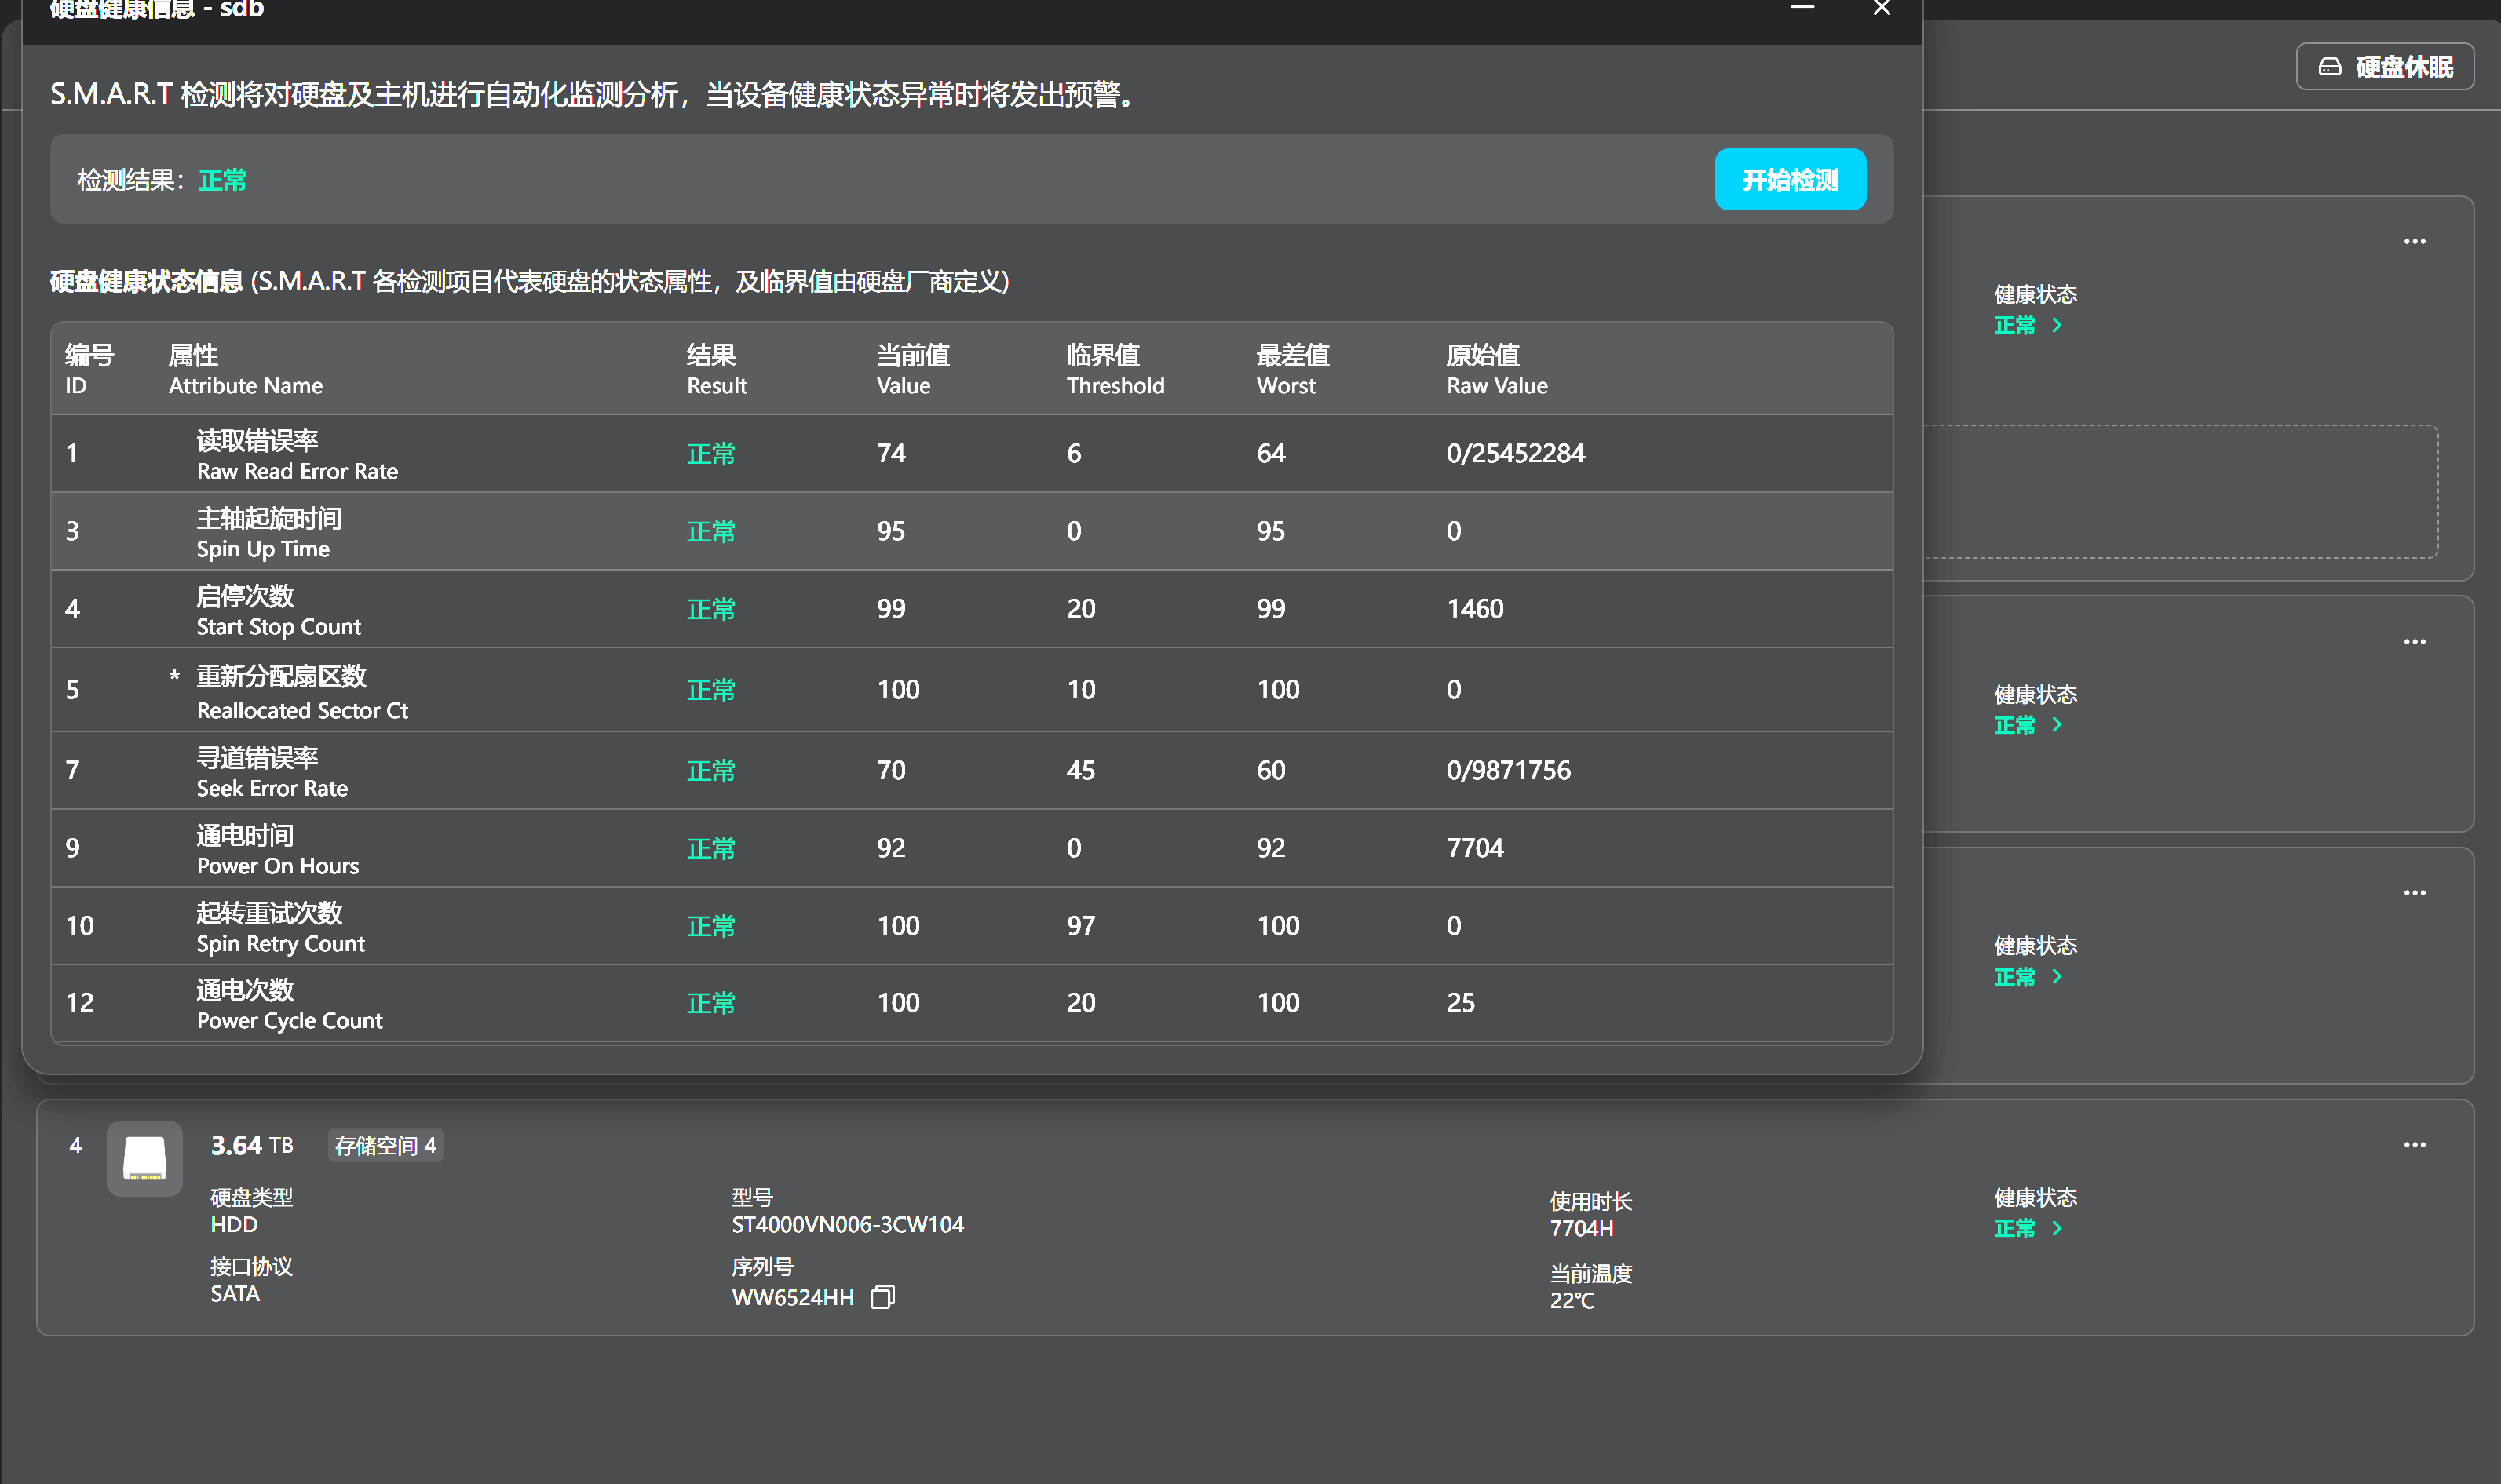This screenshot has width=2501, height=1484.
Task: Click the disk 4 HDD drive icon
Action: point(144,1158)
